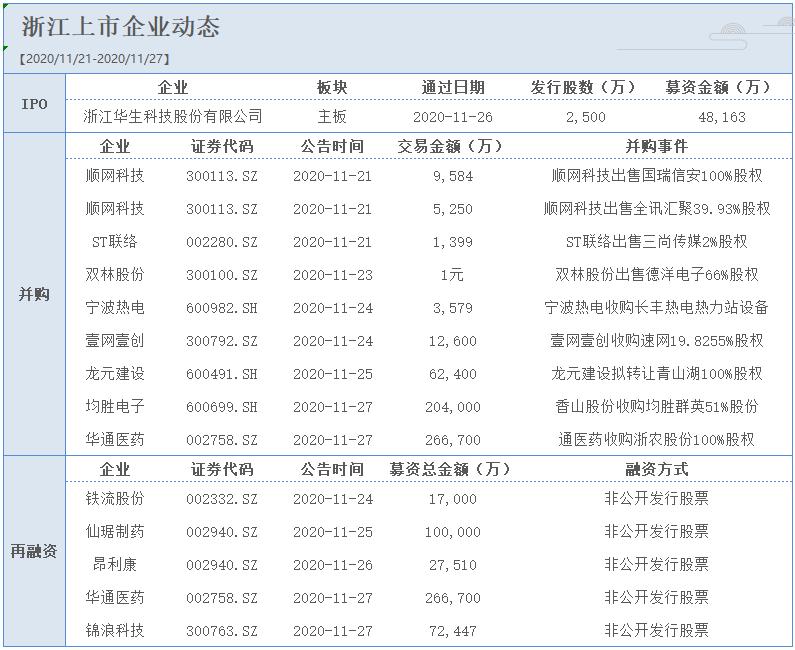Click the refinancing date 2020-11-26
Image resolution: width=795 pixels, height=650 pixels.
tap(333, 565)
